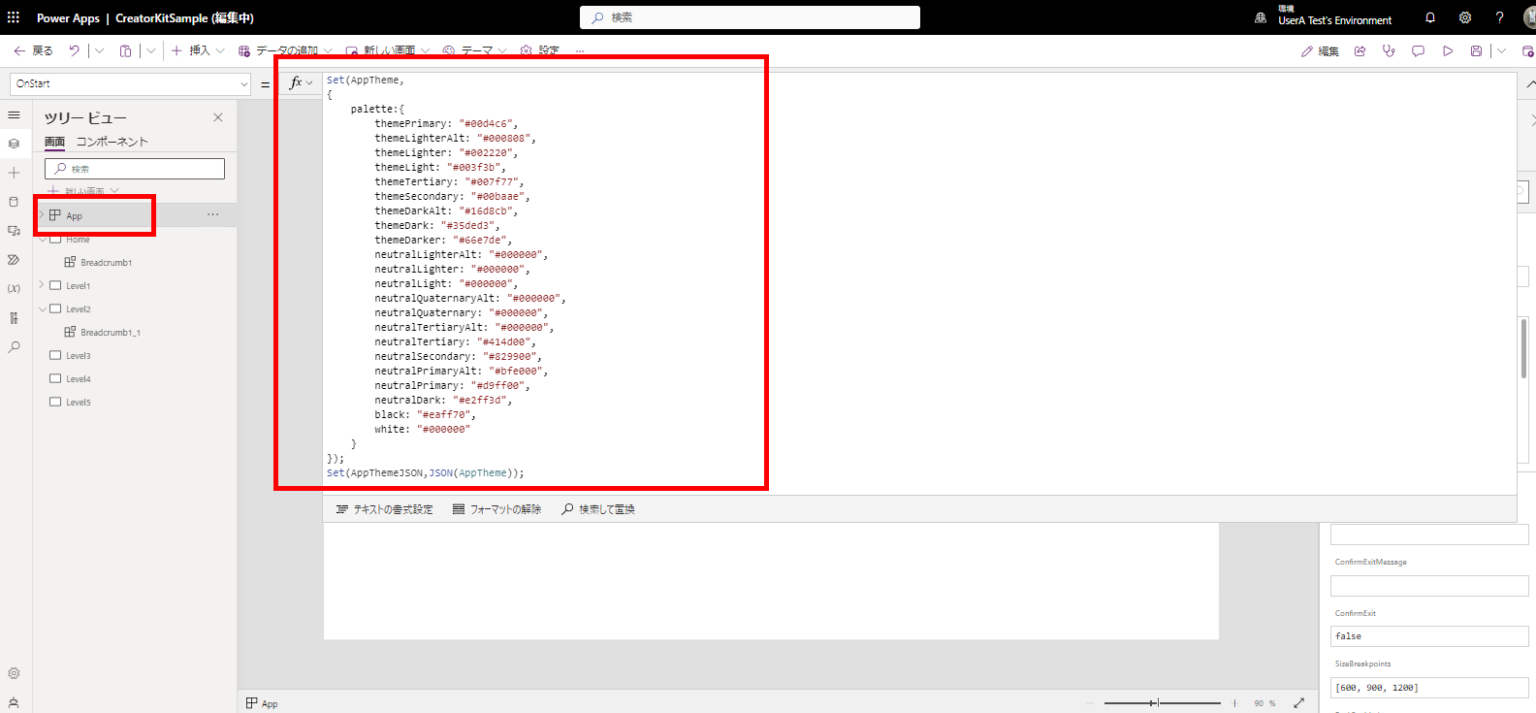The image size is (1536, 713).
Task: Save the app using the disk icon
Action: 1477,50
